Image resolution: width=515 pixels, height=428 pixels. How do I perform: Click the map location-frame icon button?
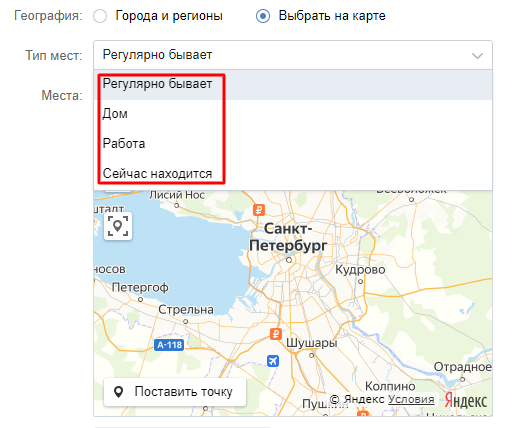pyautogui.click(x=118, y=226)
